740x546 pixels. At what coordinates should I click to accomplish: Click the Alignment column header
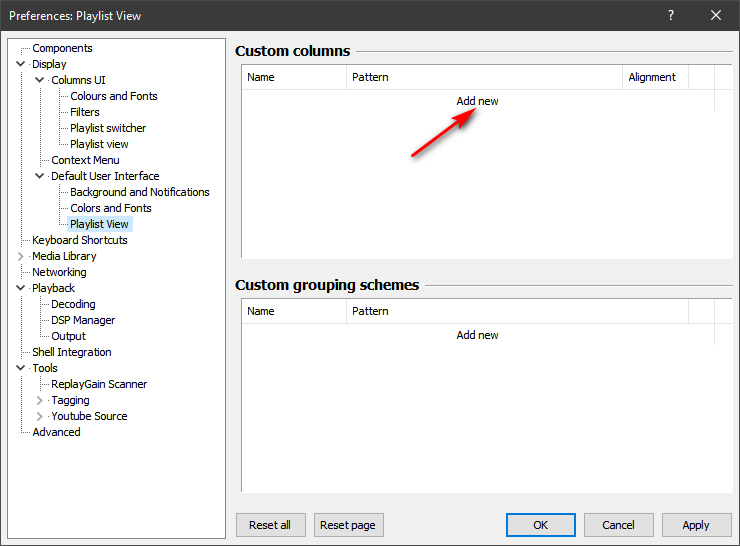652,77
